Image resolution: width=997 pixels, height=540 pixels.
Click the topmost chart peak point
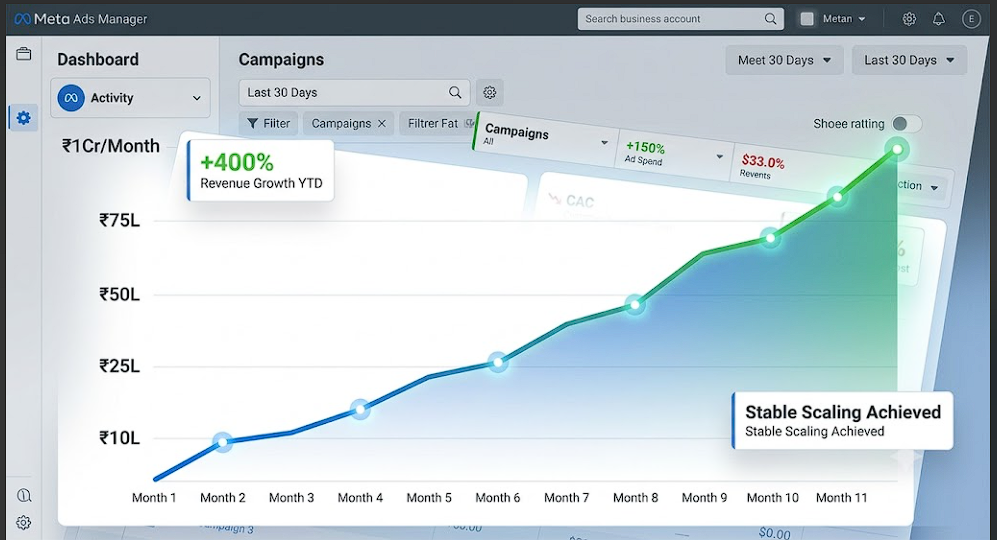point(897,150)
